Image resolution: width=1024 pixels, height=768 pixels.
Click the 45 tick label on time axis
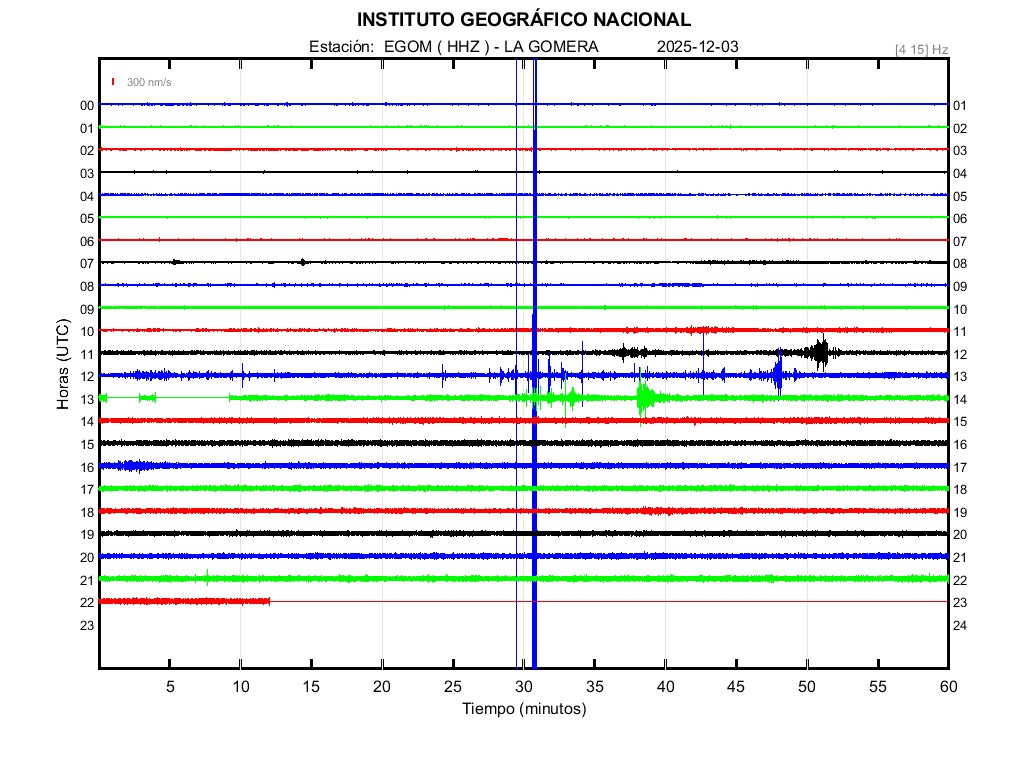click(736, 687)
